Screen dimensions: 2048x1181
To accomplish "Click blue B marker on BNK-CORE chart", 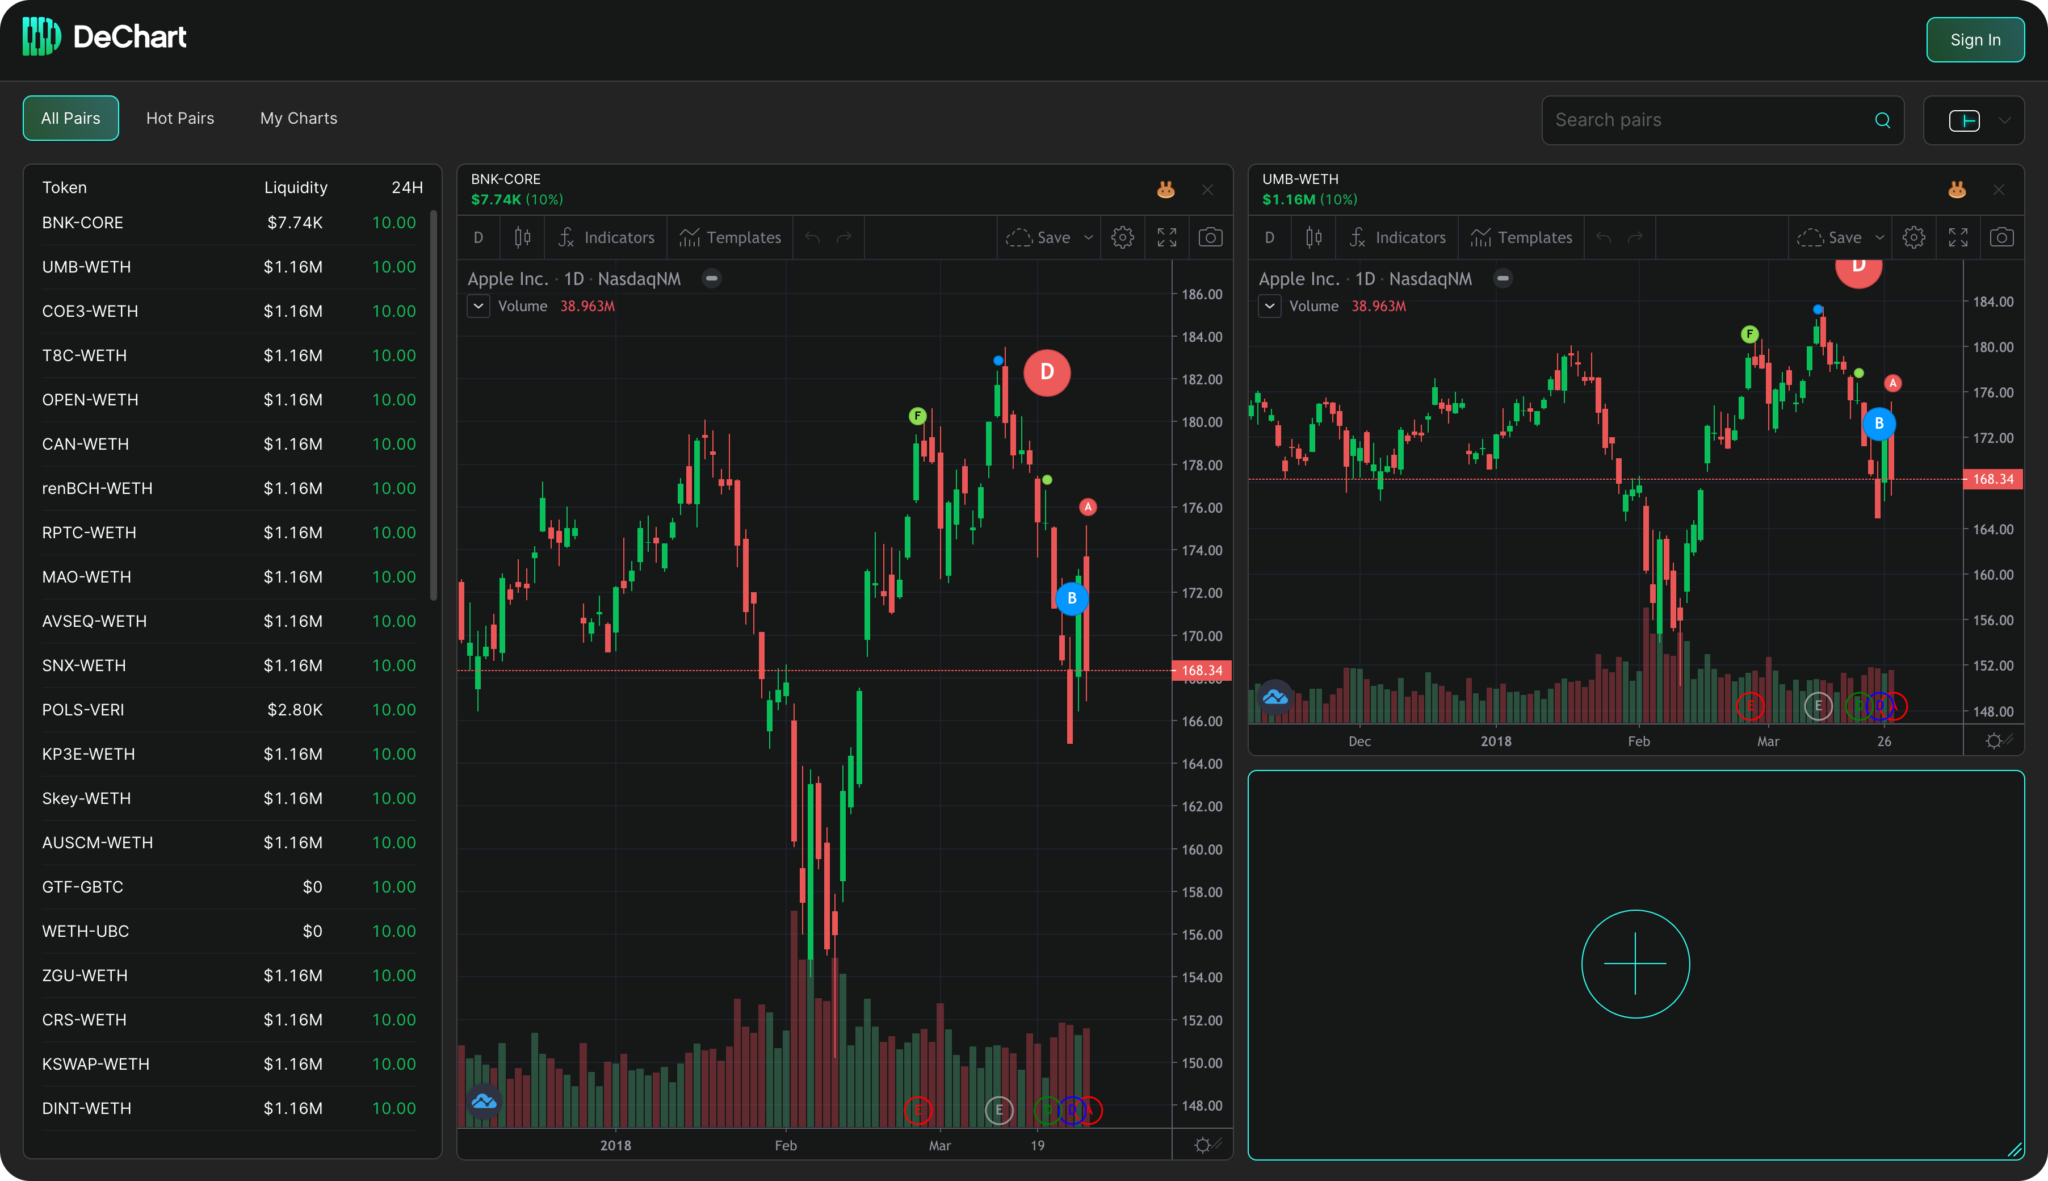I will [x=1072, y=598].
